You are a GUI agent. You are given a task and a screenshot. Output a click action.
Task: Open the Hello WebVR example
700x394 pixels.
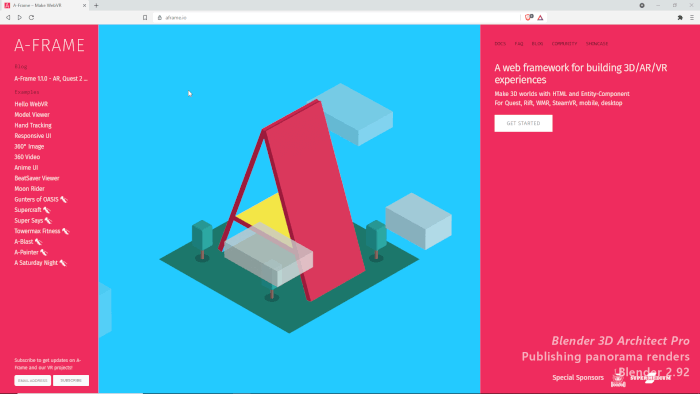pos(31,104)
